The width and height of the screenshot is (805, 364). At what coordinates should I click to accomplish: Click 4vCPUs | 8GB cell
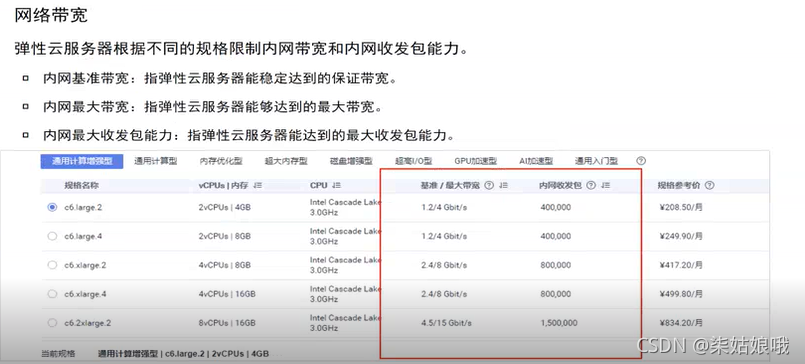point(225,265)
